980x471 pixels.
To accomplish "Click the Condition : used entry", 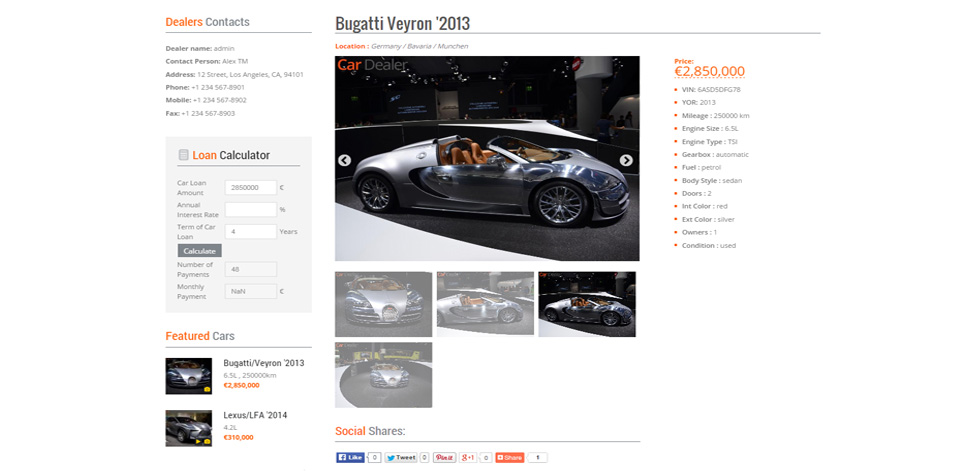I will tap(709, 245).
